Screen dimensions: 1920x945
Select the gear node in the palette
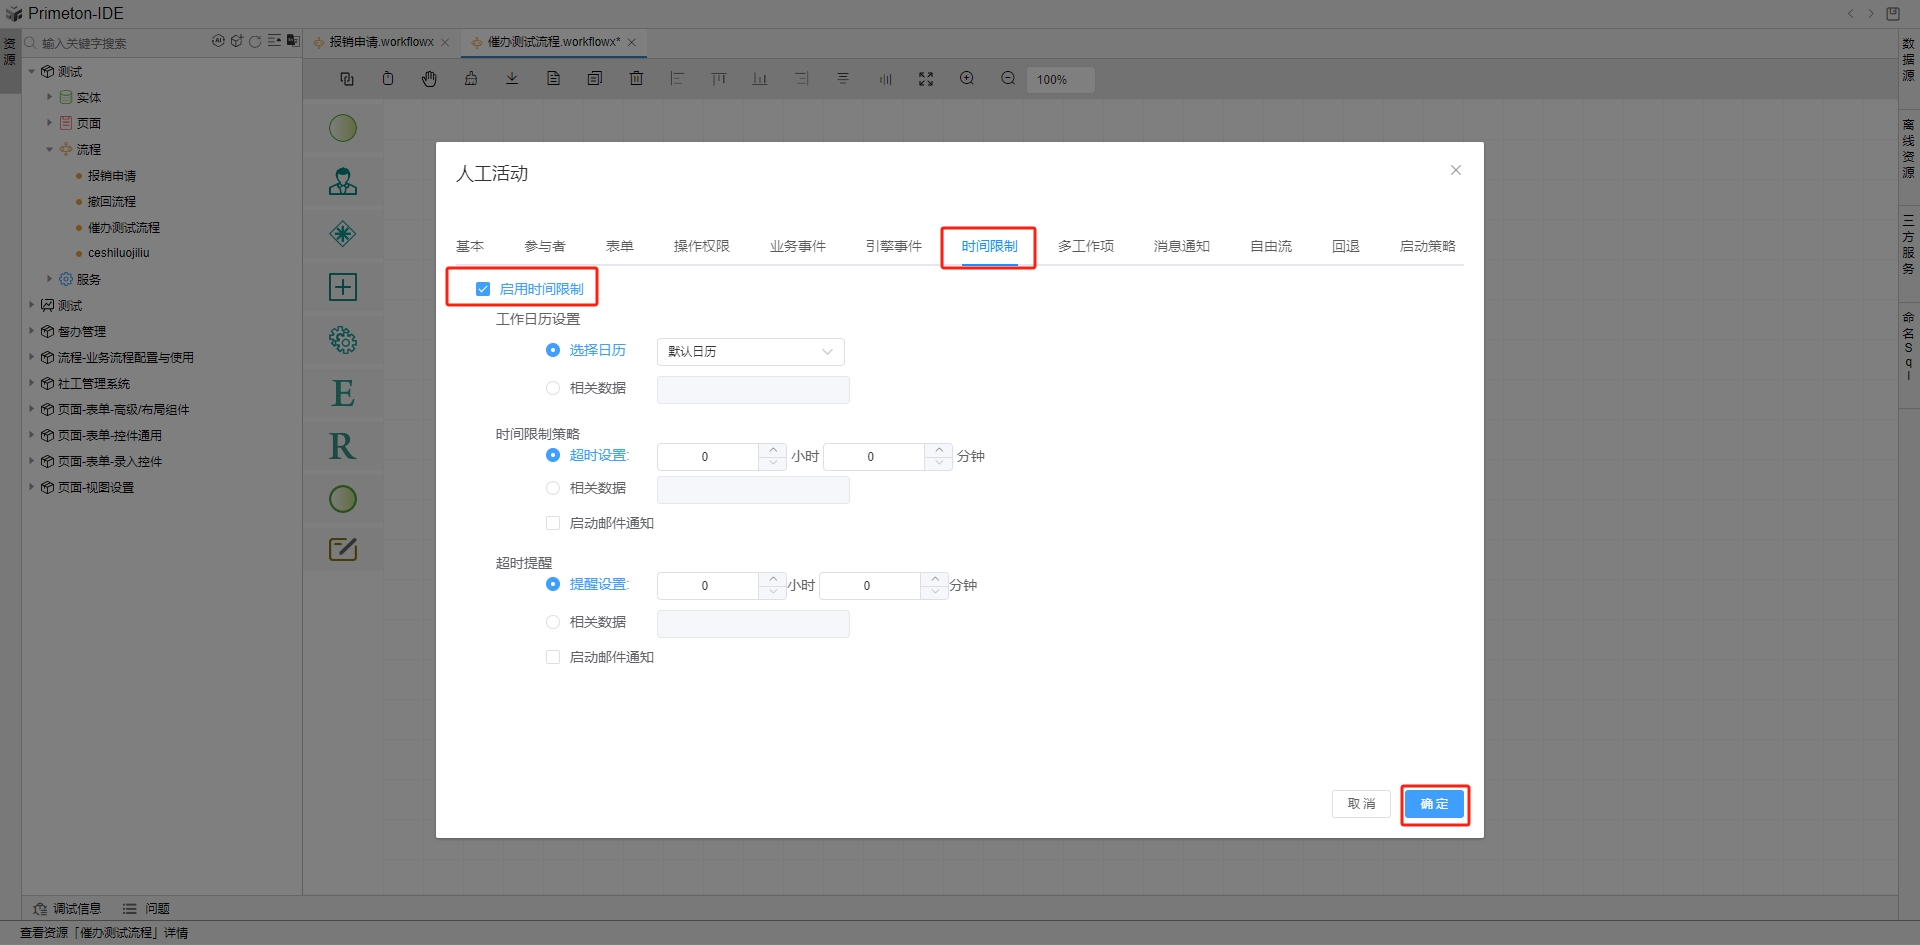[343, 340]
